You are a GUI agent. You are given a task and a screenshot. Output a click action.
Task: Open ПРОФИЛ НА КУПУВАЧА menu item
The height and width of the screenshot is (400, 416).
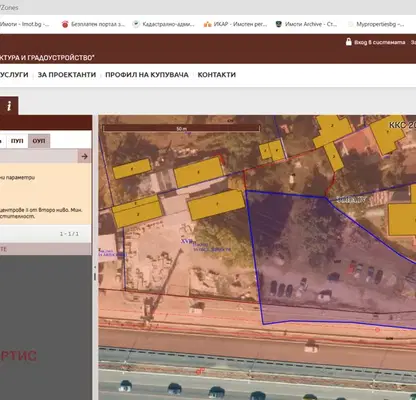click(147, 75)
